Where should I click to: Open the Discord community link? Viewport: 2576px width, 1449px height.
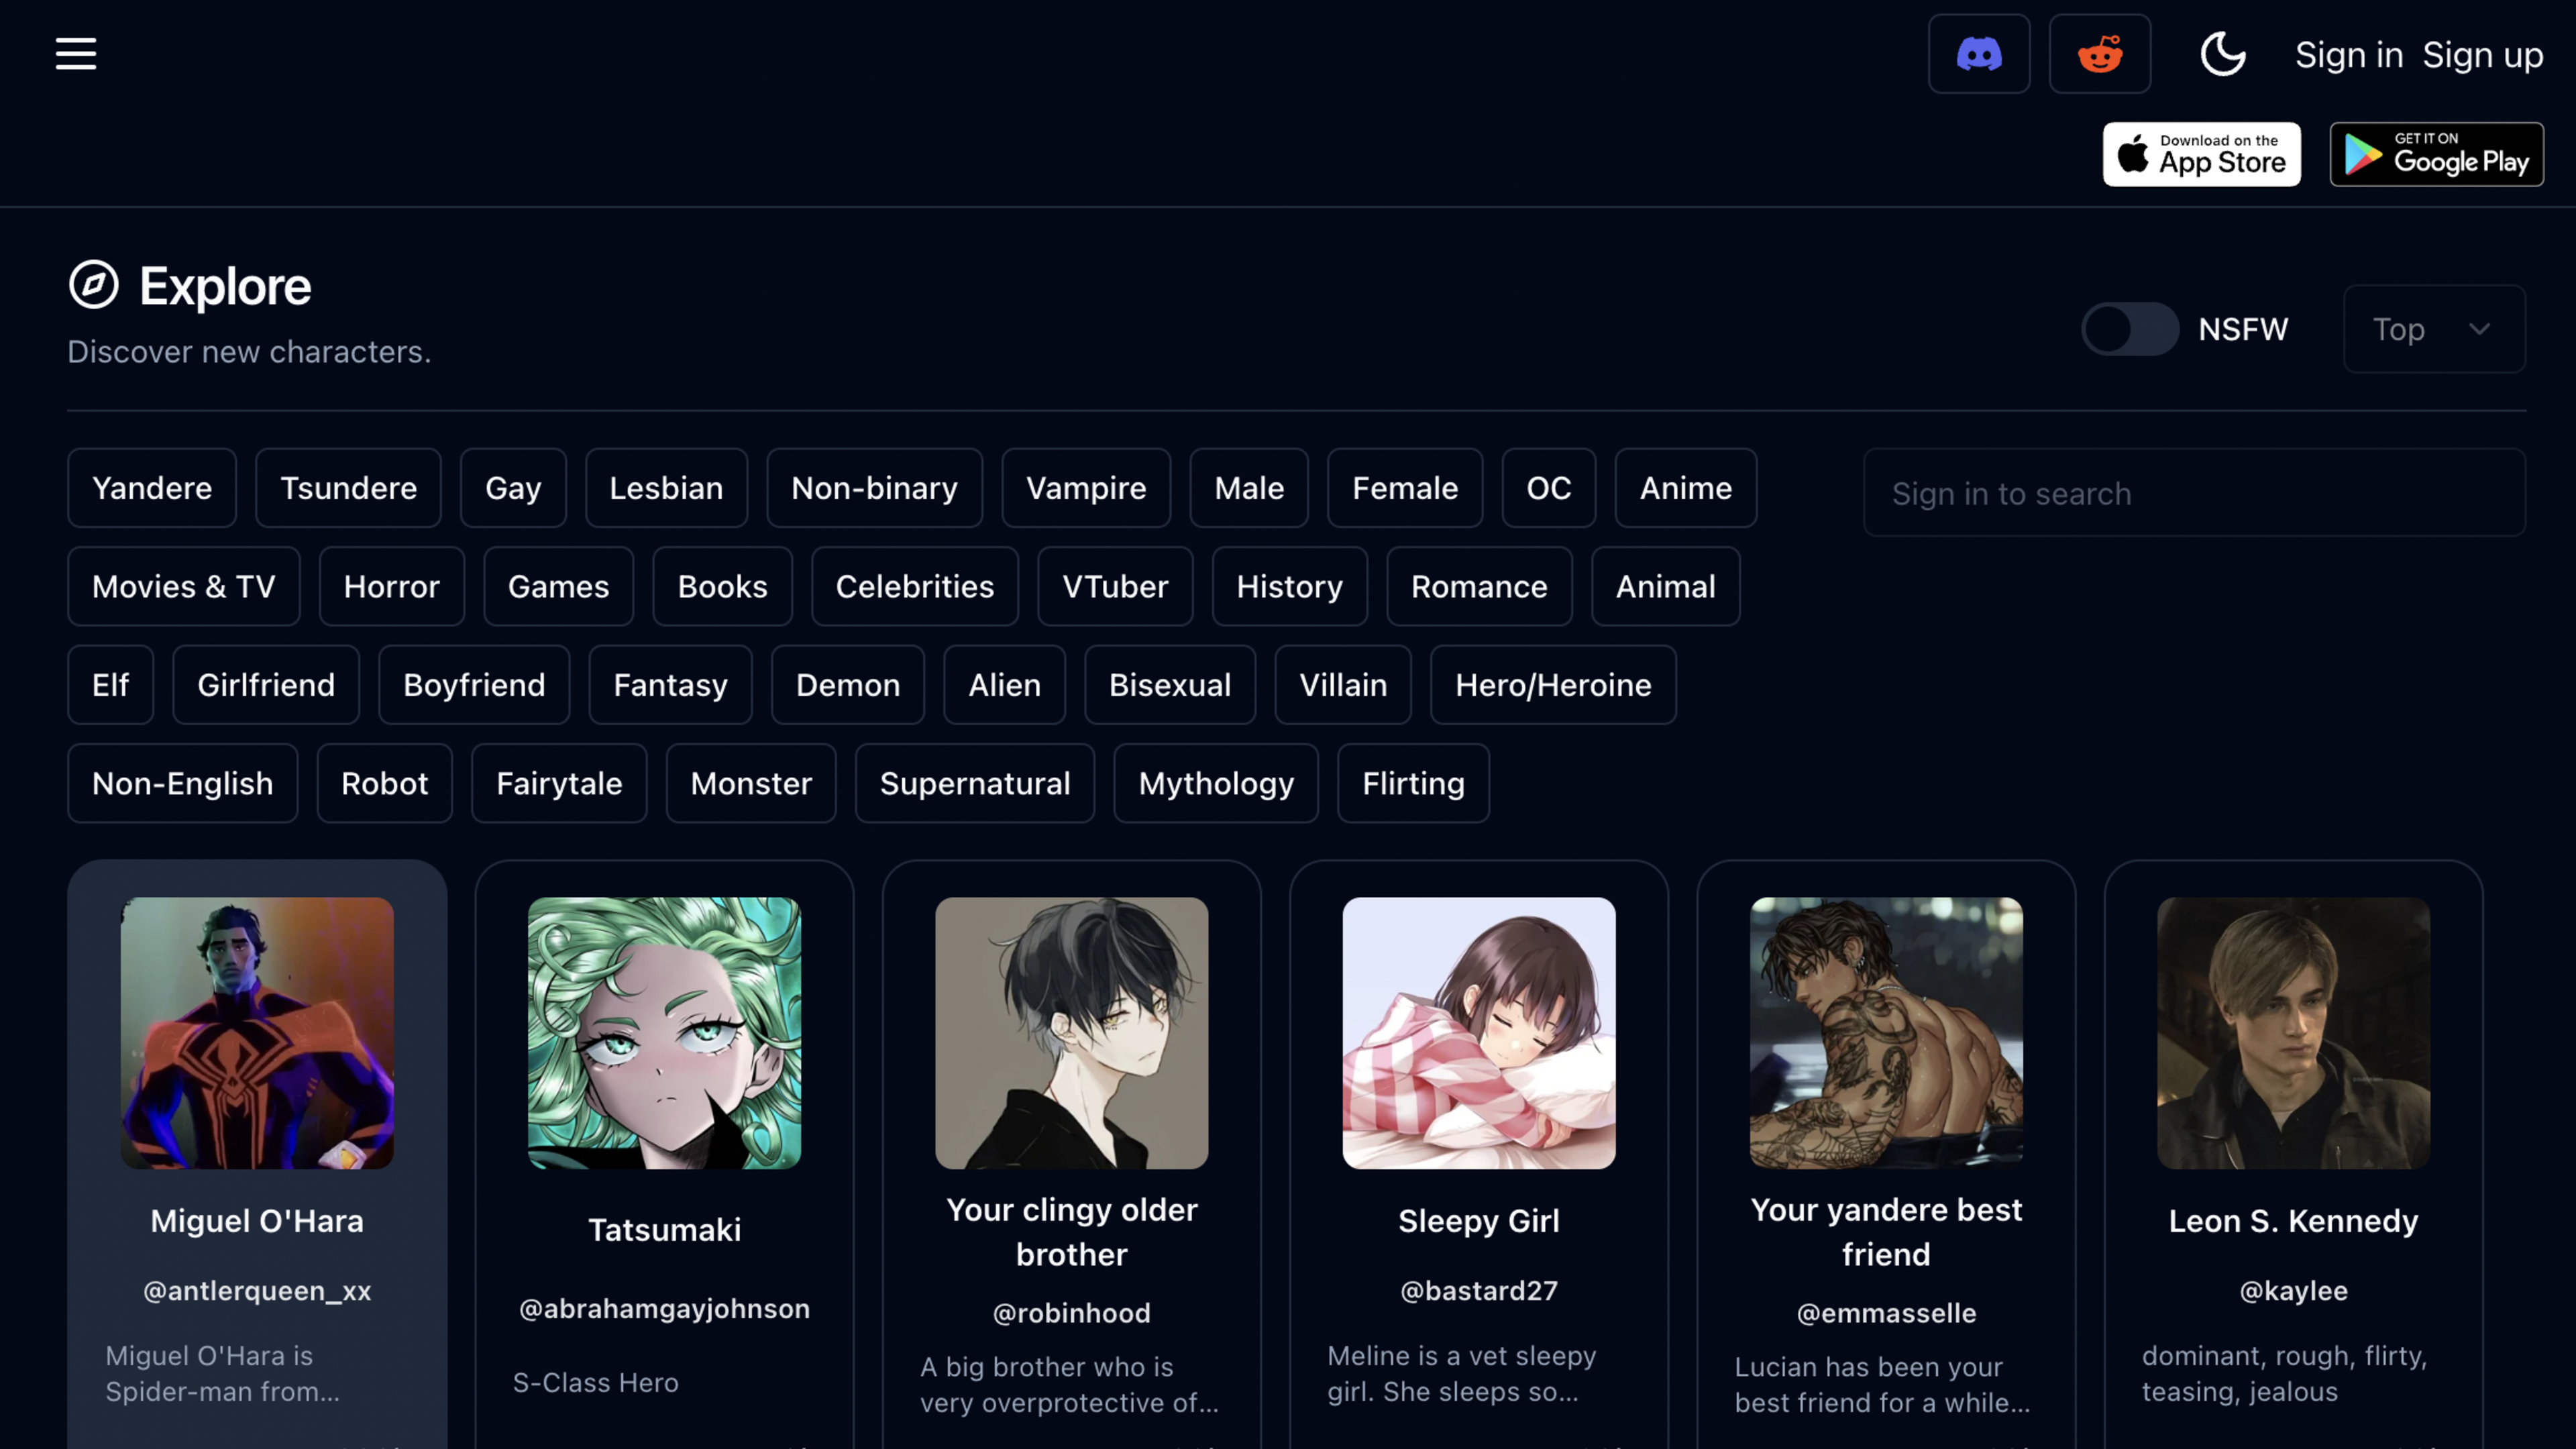point(1979,54)
